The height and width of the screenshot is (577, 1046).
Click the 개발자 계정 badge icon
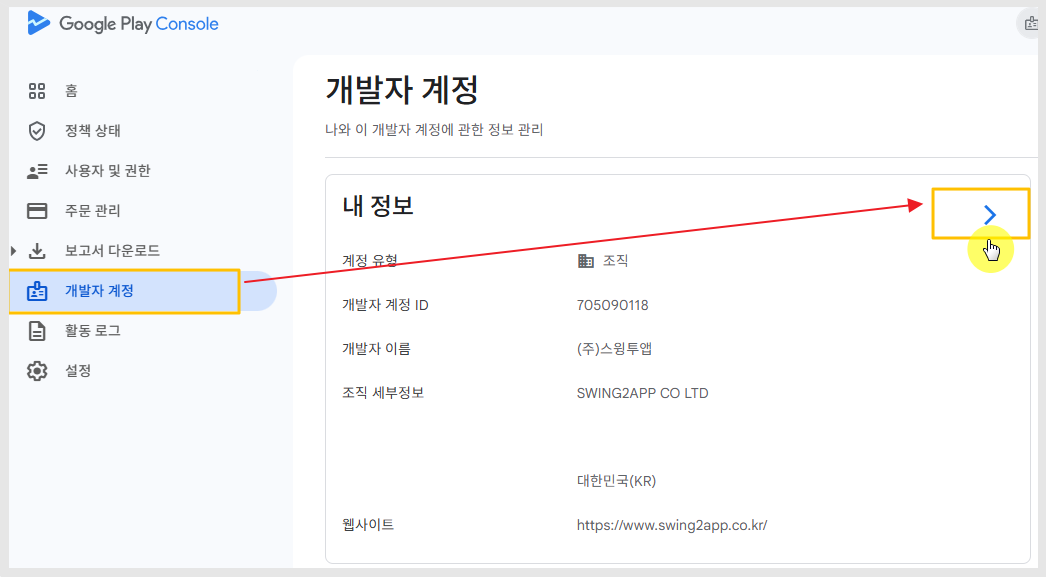tap(37, 291)
